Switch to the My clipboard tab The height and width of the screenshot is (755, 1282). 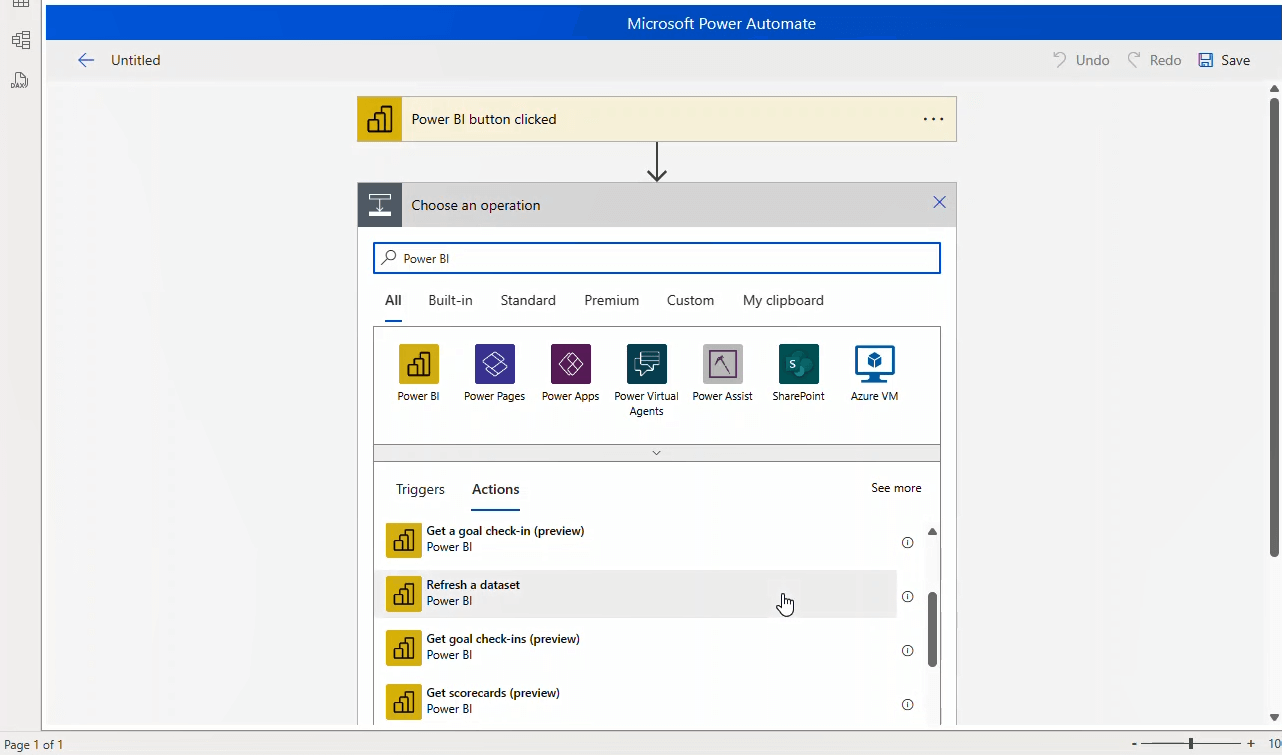click(x=783, y=300)
